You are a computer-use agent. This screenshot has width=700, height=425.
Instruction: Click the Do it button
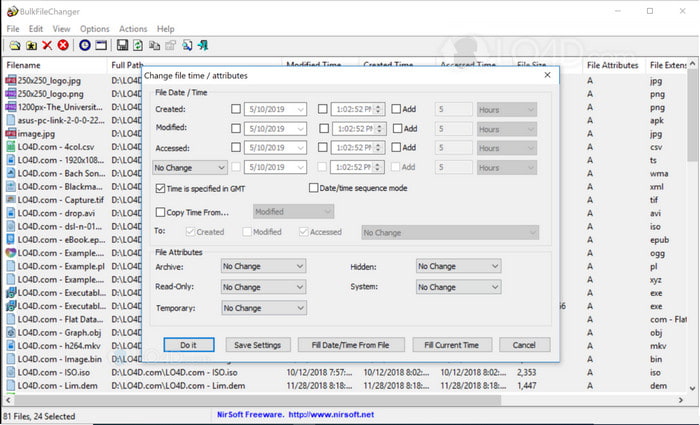coord(189,345)
